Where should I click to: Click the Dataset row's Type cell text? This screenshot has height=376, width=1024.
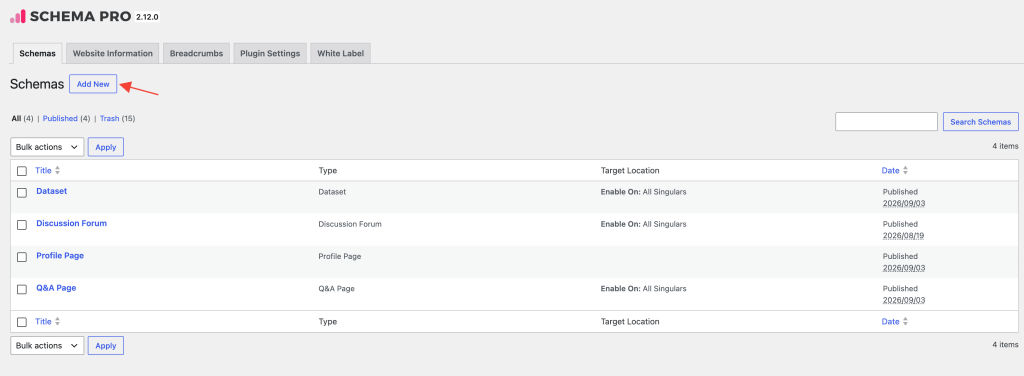coord(332,192)
